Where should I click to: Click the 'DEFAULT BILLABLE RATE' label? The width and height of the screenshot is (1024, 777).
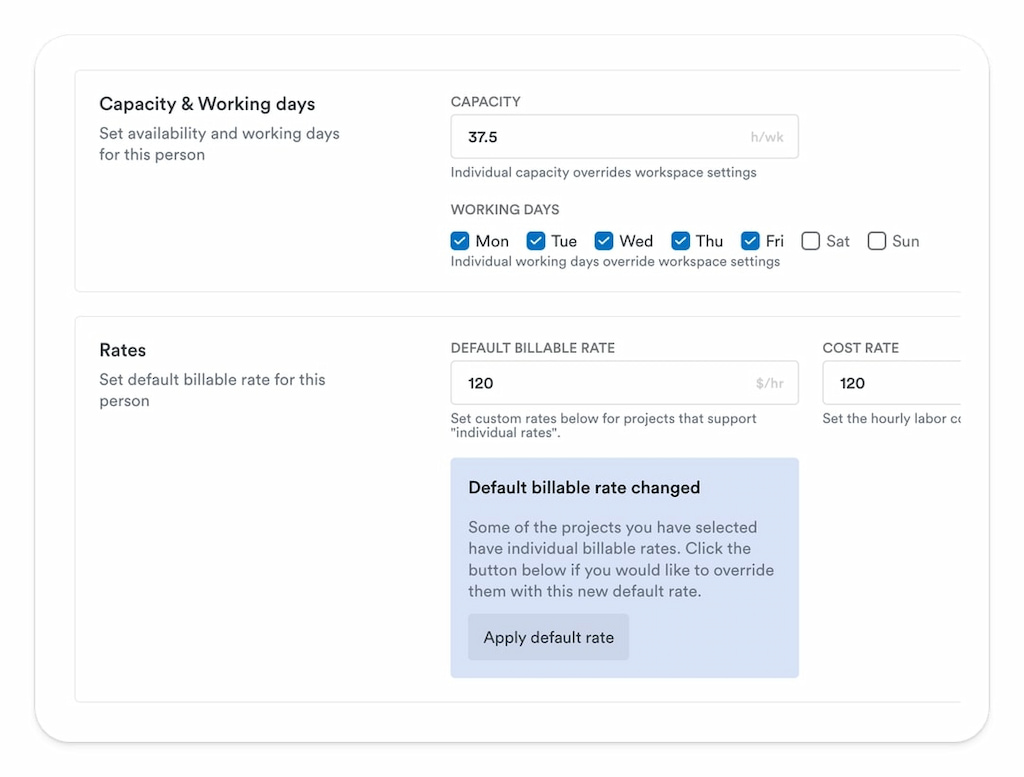(x=533, y=348)
